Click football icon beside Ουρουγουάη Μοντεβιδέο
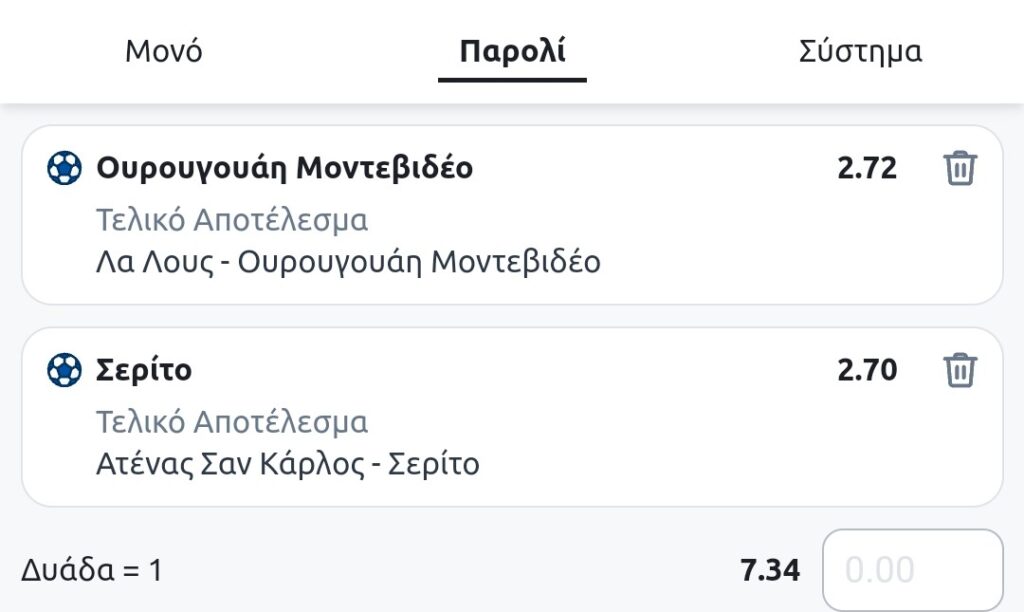Viewport: 1024px width, 612px height. click(64, 169)
